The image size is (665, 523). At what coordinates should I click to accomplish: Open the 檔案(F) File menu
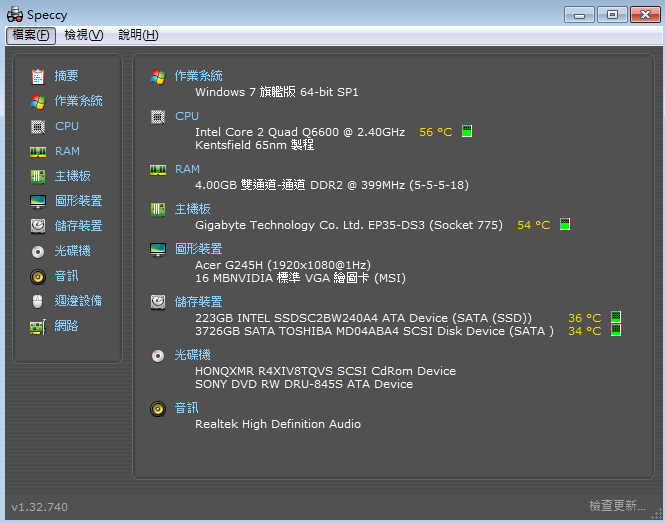(31, 35)
